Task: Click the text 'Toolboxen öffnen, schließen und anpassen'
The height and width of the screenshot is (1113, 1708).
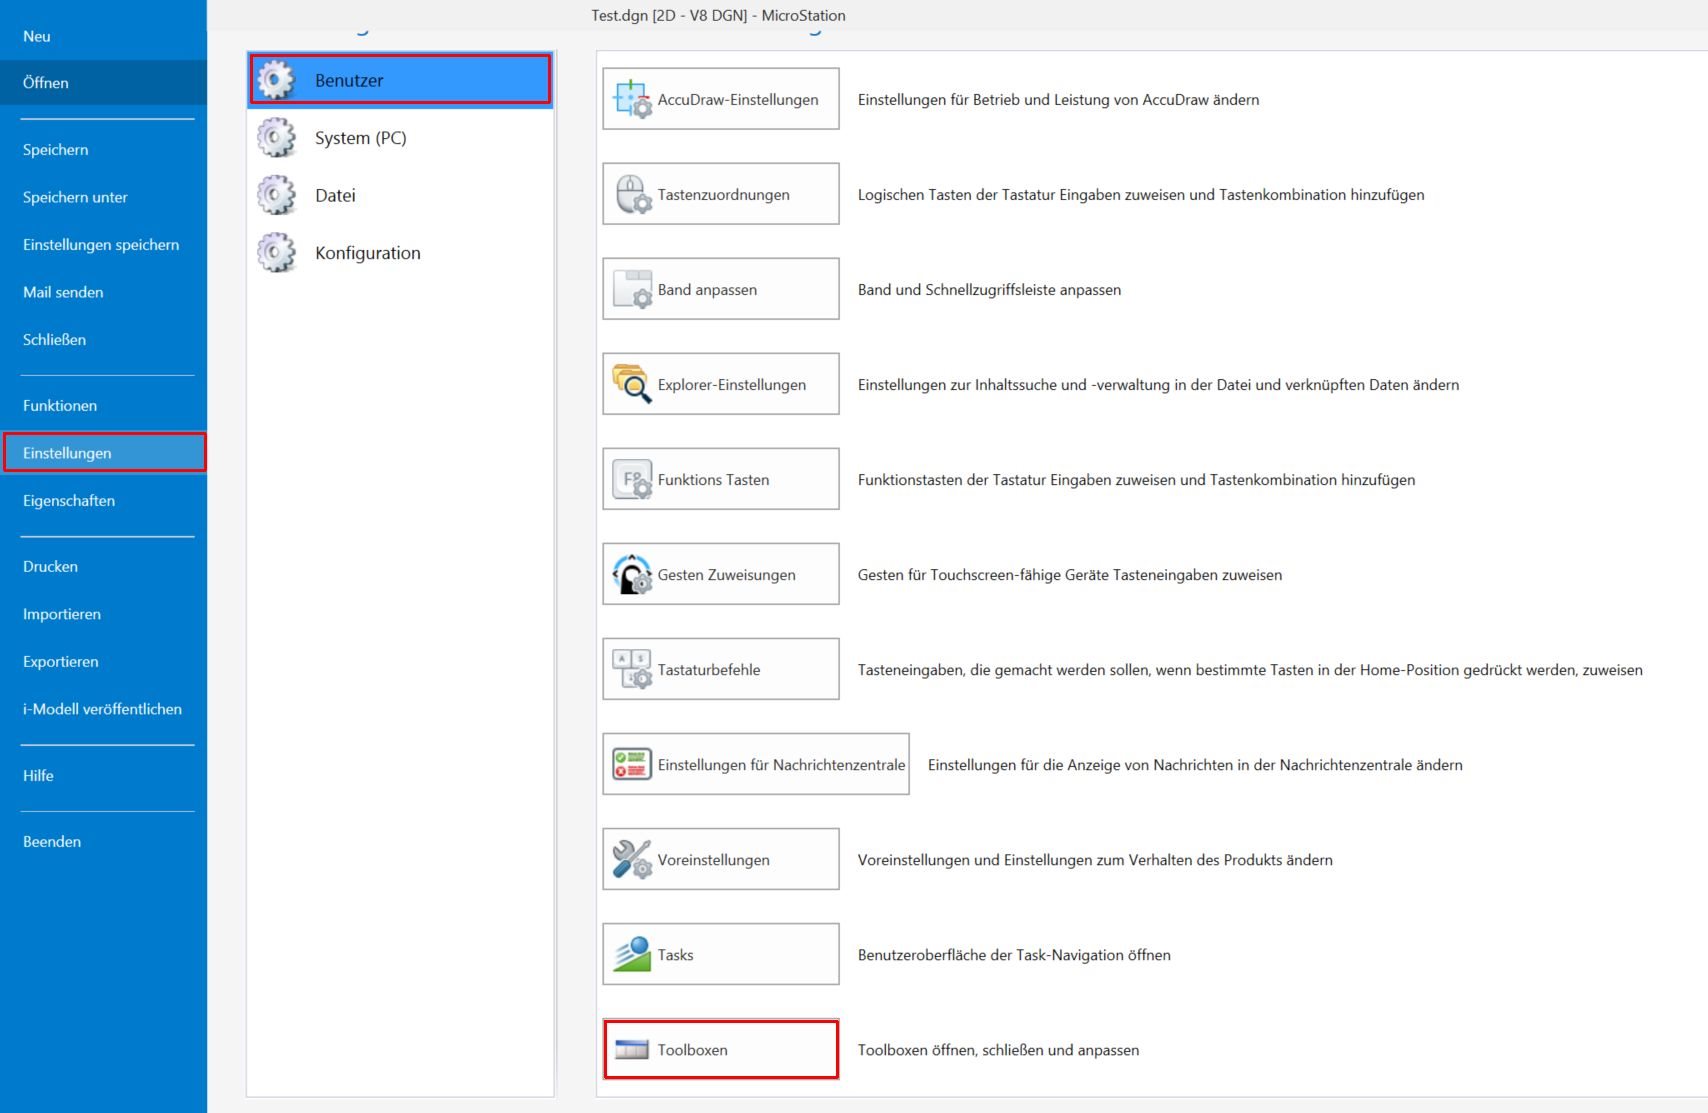Action: click(998, 1050)
